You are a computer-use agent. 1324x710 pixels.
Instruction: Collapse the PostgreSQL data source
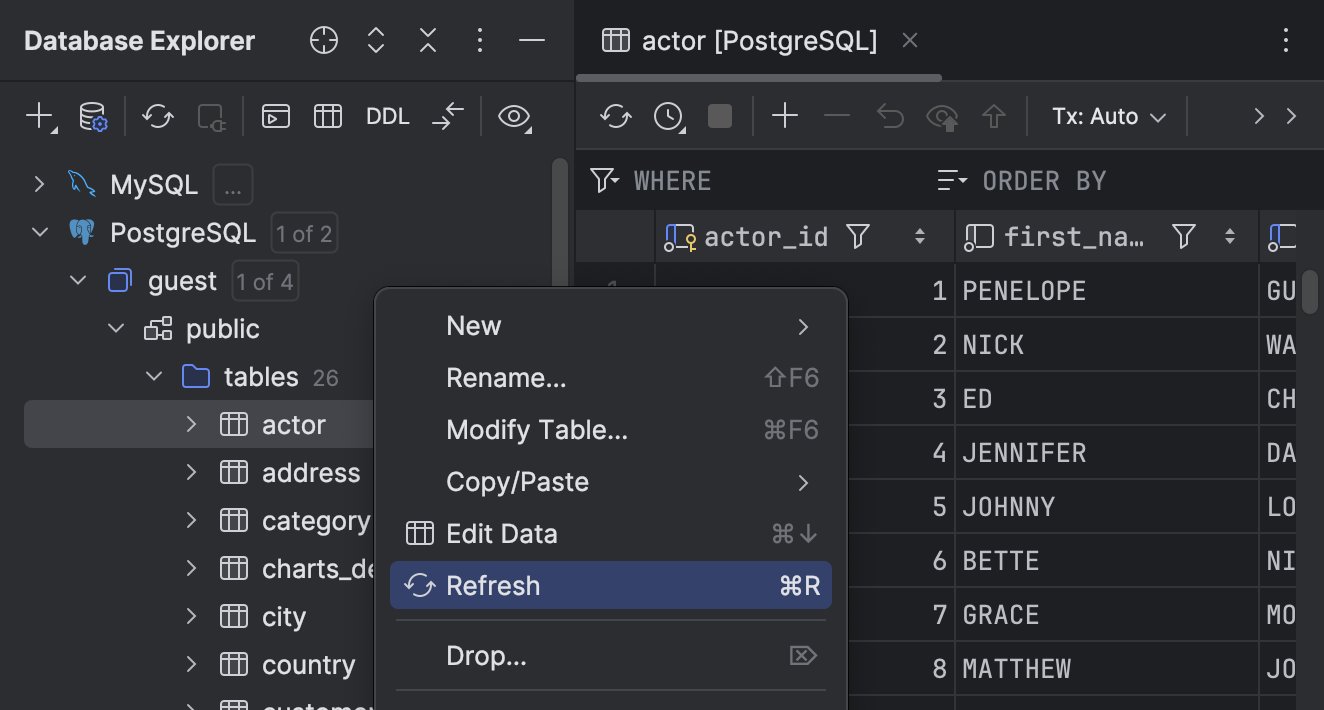39,232
